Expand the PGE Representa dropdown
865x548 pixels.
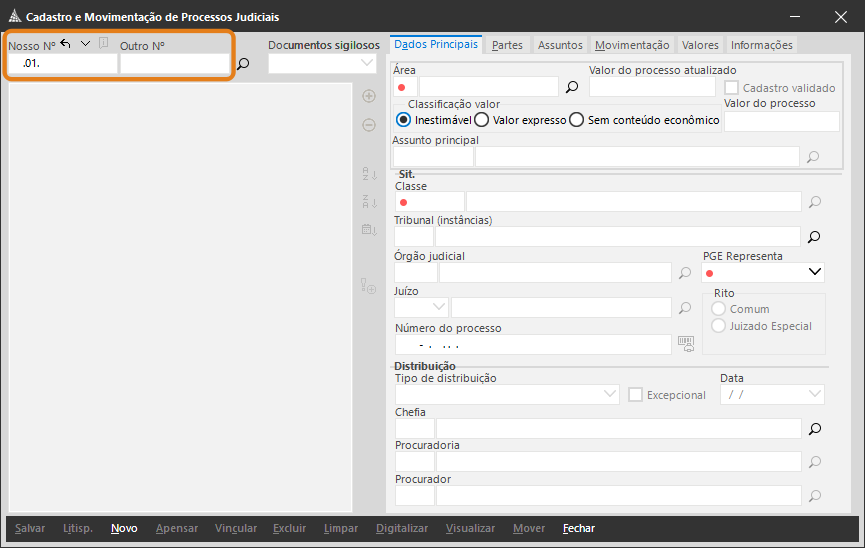coord(814,272)
